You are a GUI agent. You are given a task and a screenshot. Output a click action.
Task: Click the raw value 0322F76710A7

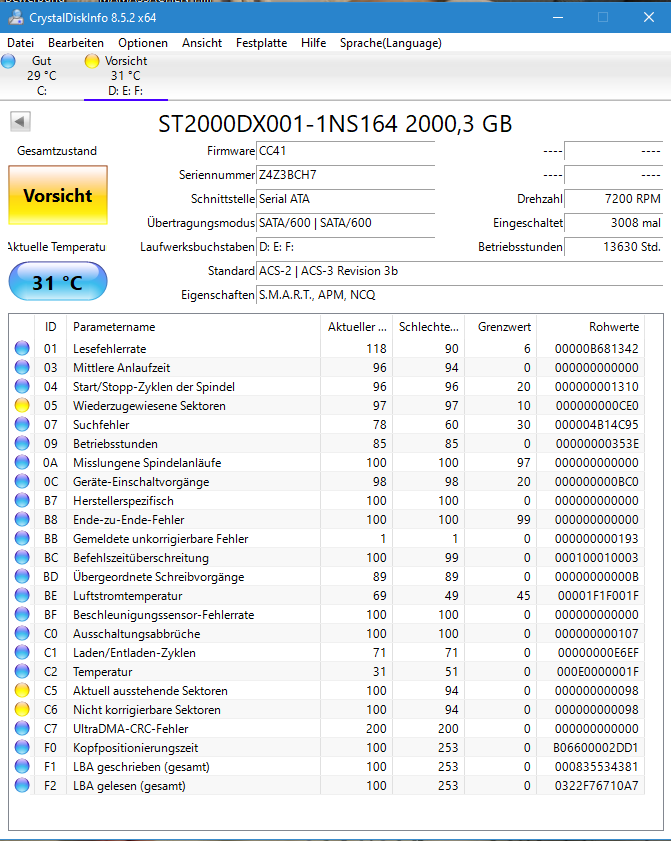click(x=596, y=786)
